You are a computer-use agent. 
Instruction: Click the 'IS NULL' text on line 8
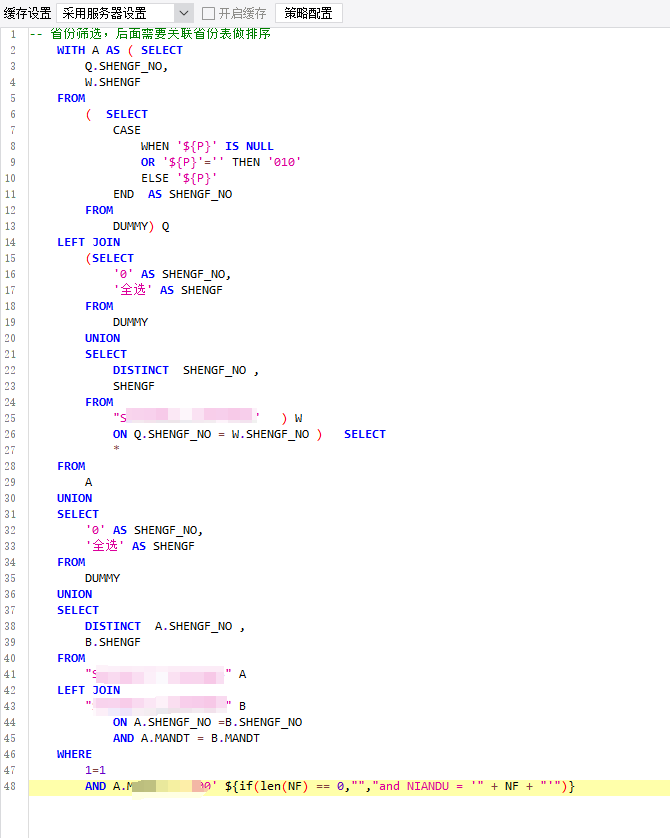[x=249, y=146]
